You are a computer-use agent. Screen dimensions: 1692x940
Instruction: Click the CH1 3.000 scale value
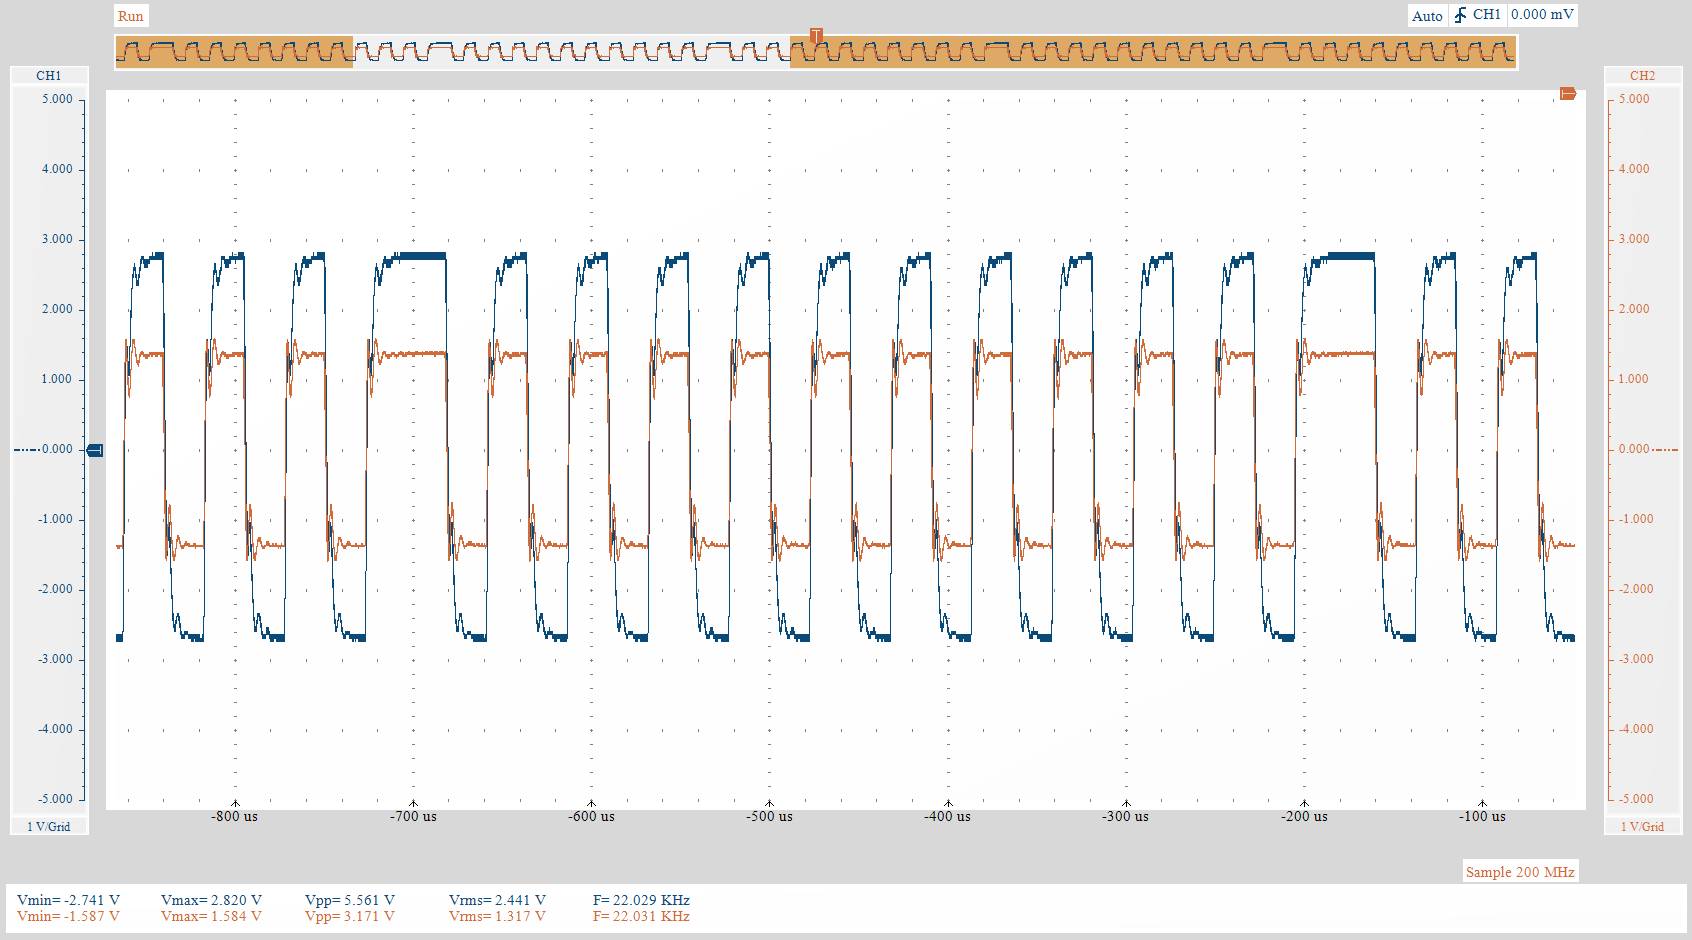[57, 239]
